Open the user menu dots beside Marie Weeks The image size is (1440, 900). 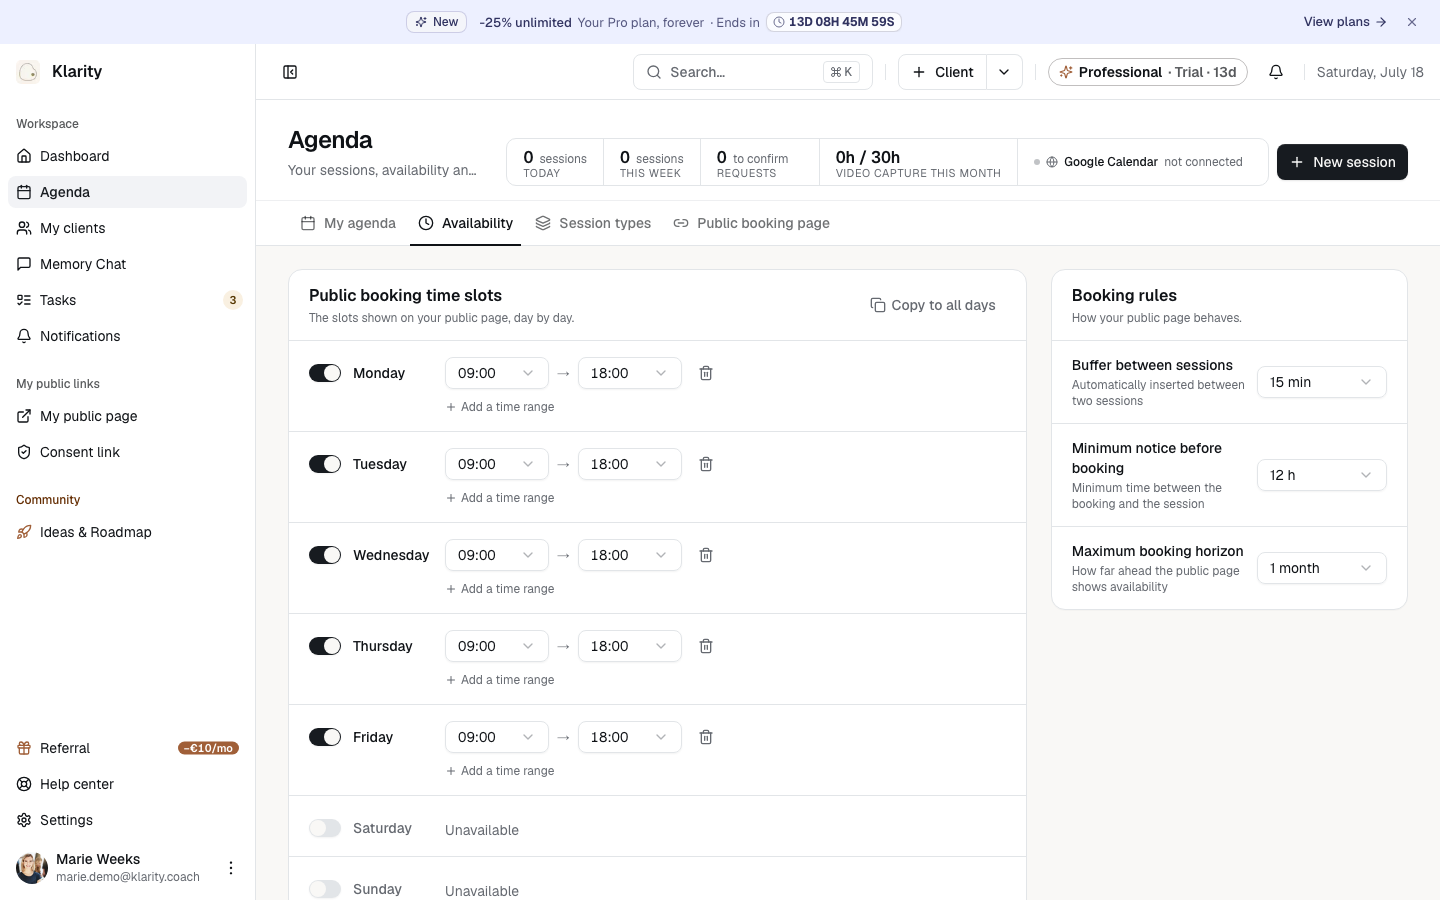click(x=231, y=868)
